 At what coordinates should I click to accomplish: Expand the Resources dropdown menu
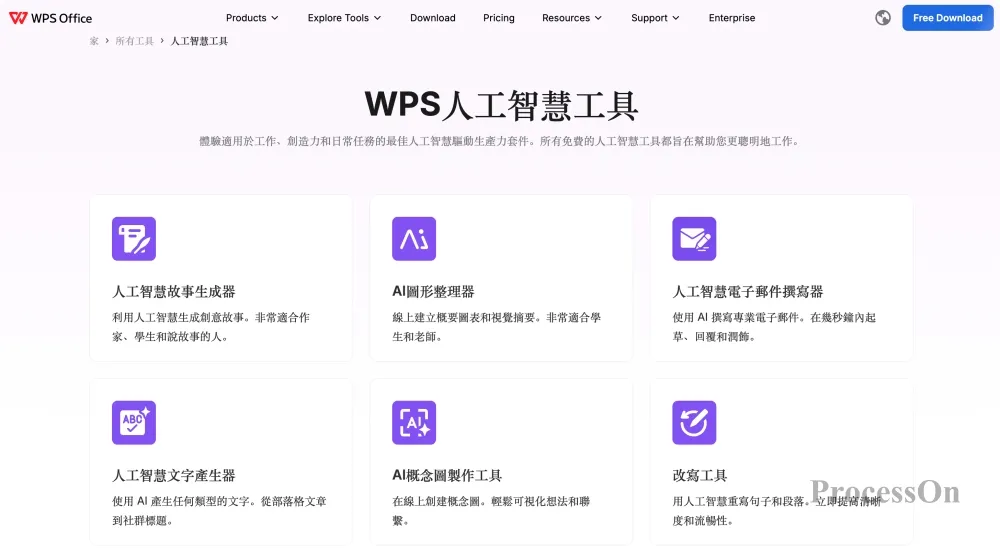572,18
